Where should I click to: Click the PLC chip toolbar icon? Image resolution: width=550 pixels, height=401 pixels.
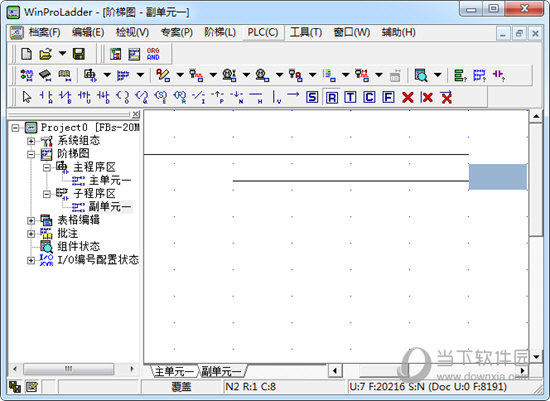pos(46,75)
